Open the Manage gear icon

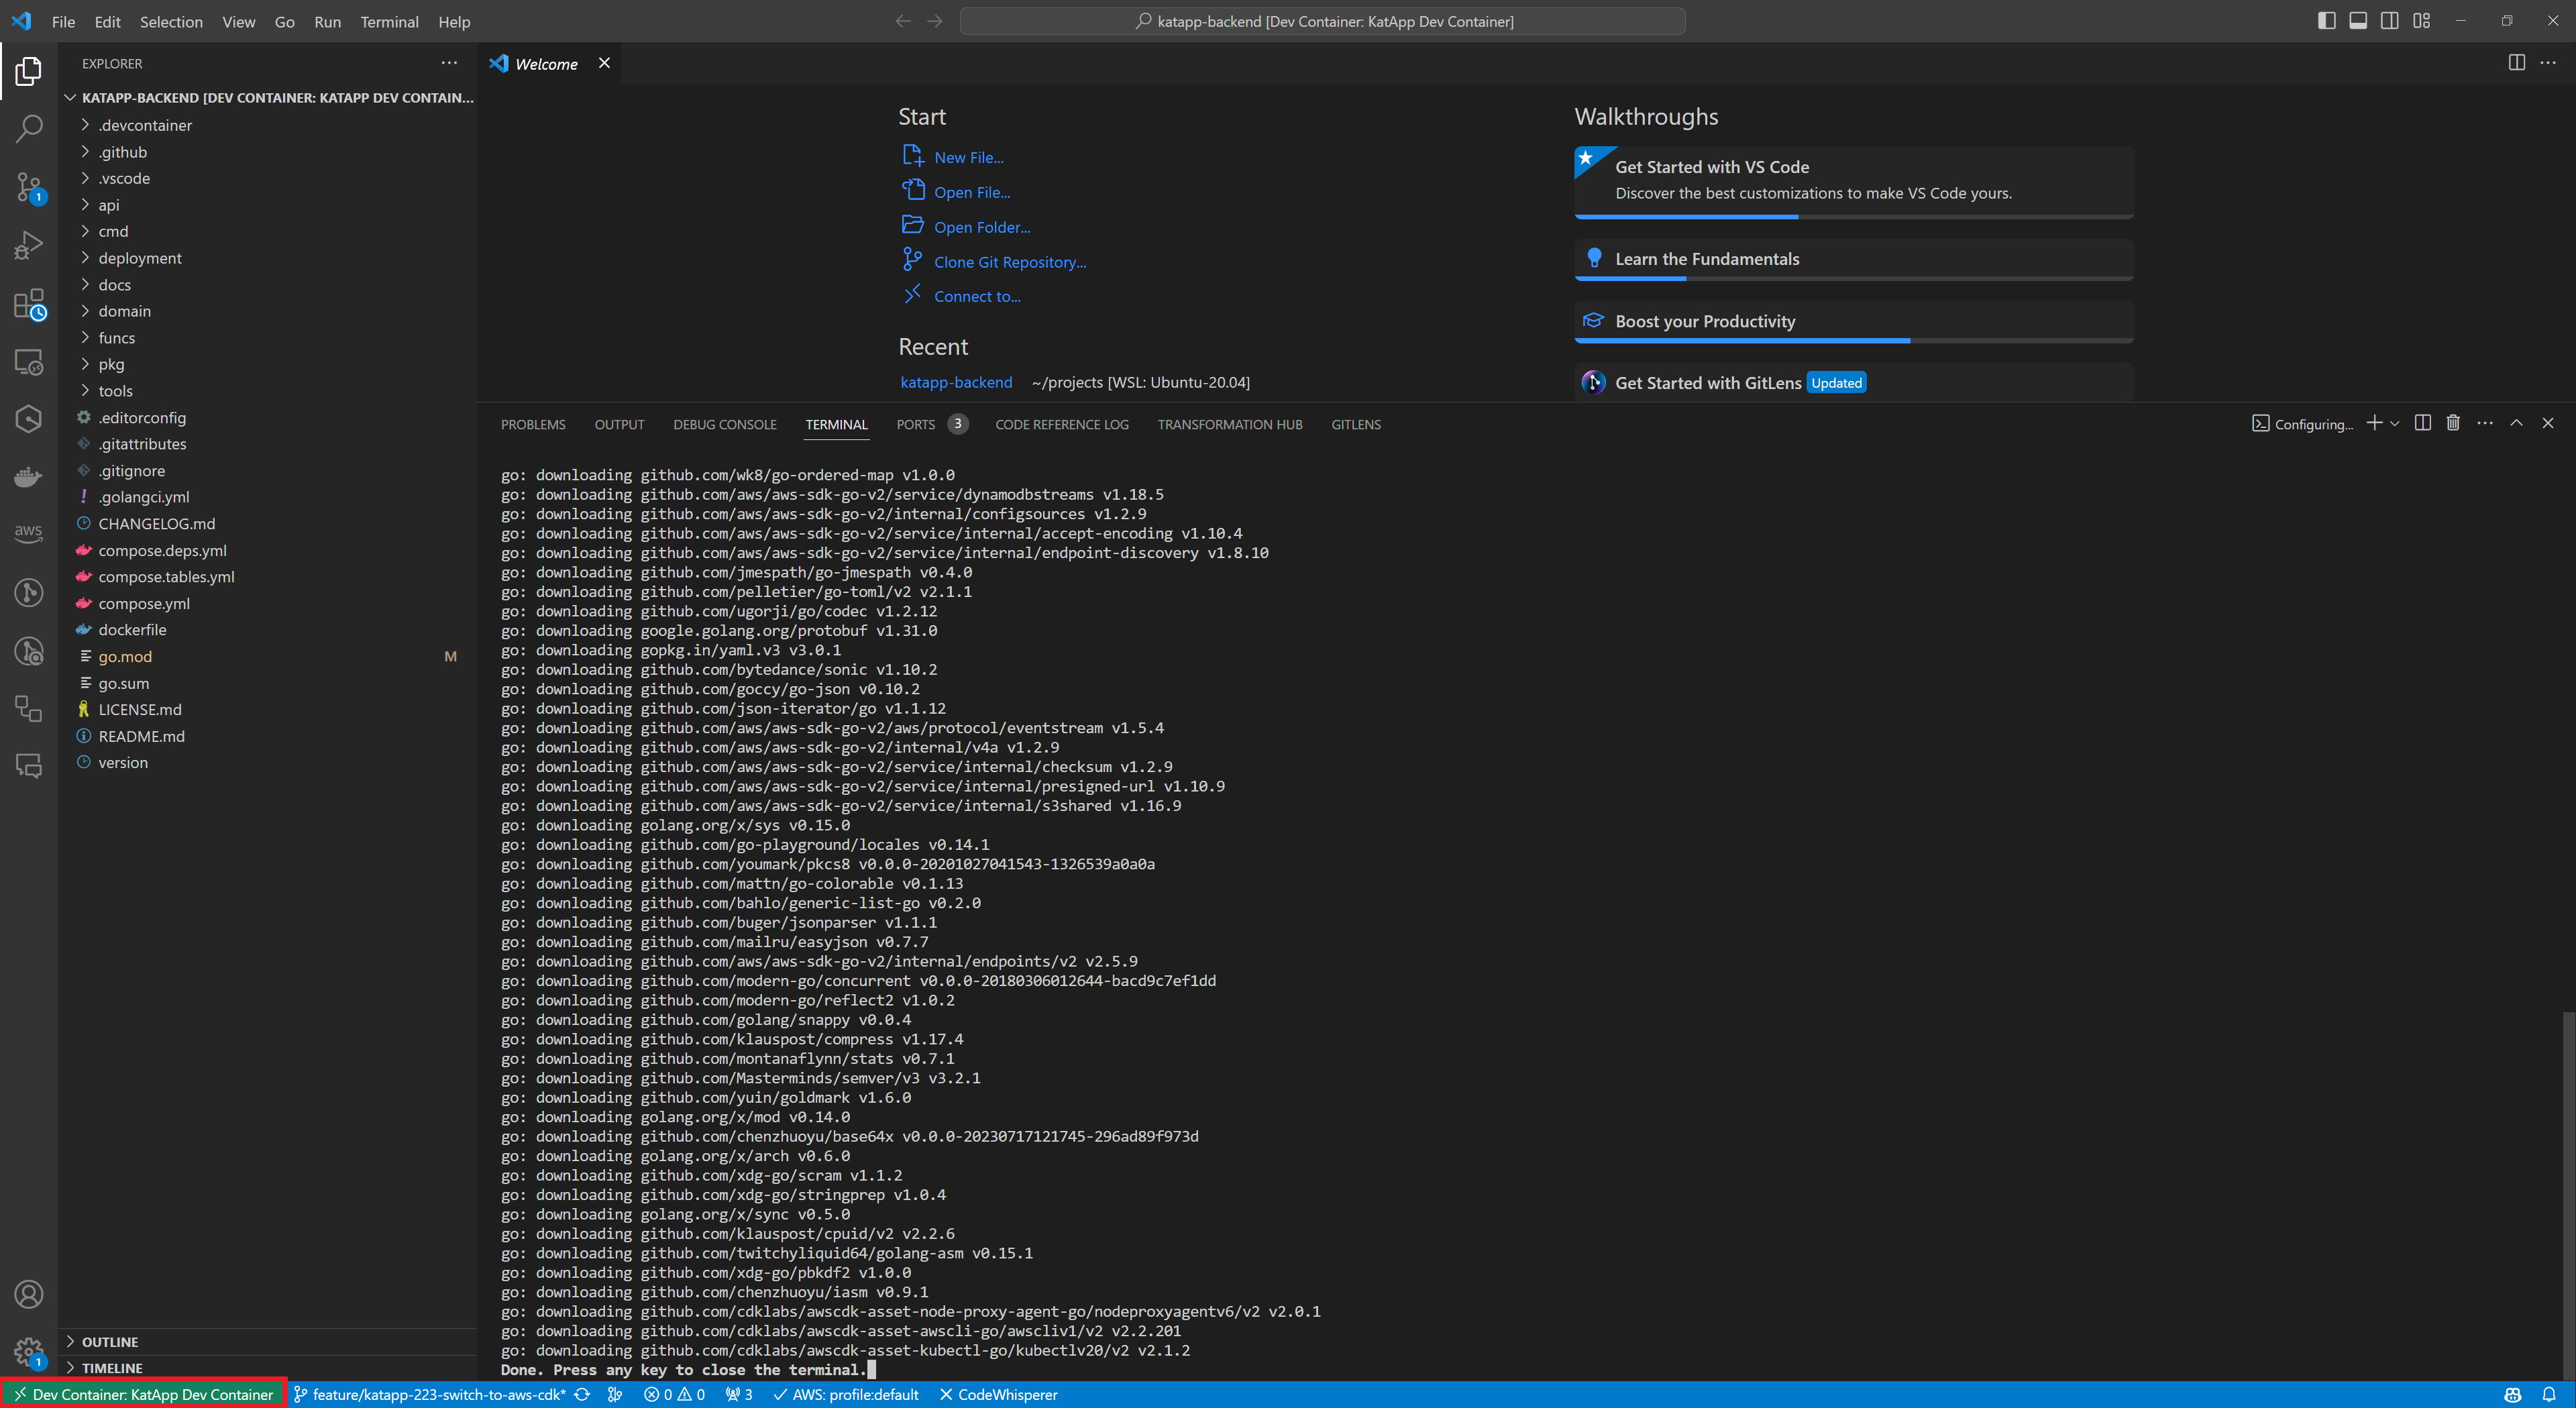28,1352
